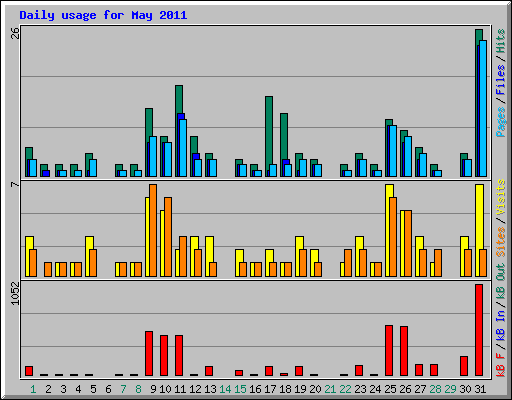Click the red kB bar for day 1
The width and height of the screenshot is (512, 400).
[x=29, y=371]
